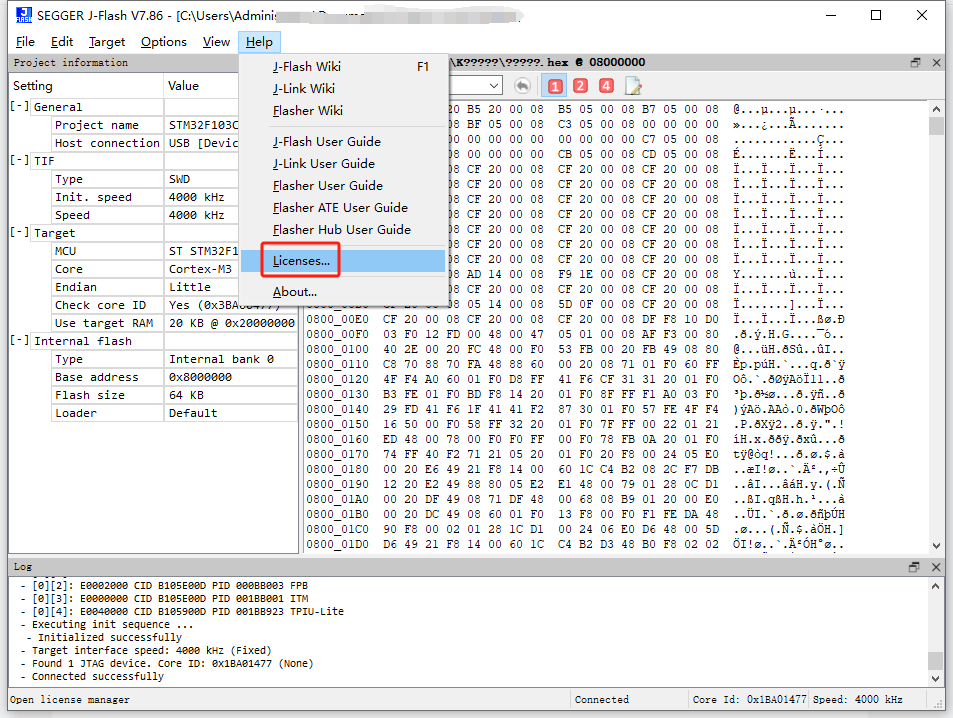Open the address dropdown in hex view toolbar
The height and width of the screenshot is (718, 953).
tap(495, 86)
